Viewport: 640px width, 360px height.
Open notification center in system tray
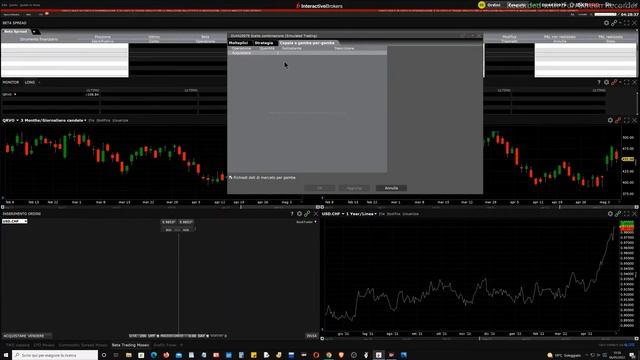pyautogui.click(x=632, y=355)
